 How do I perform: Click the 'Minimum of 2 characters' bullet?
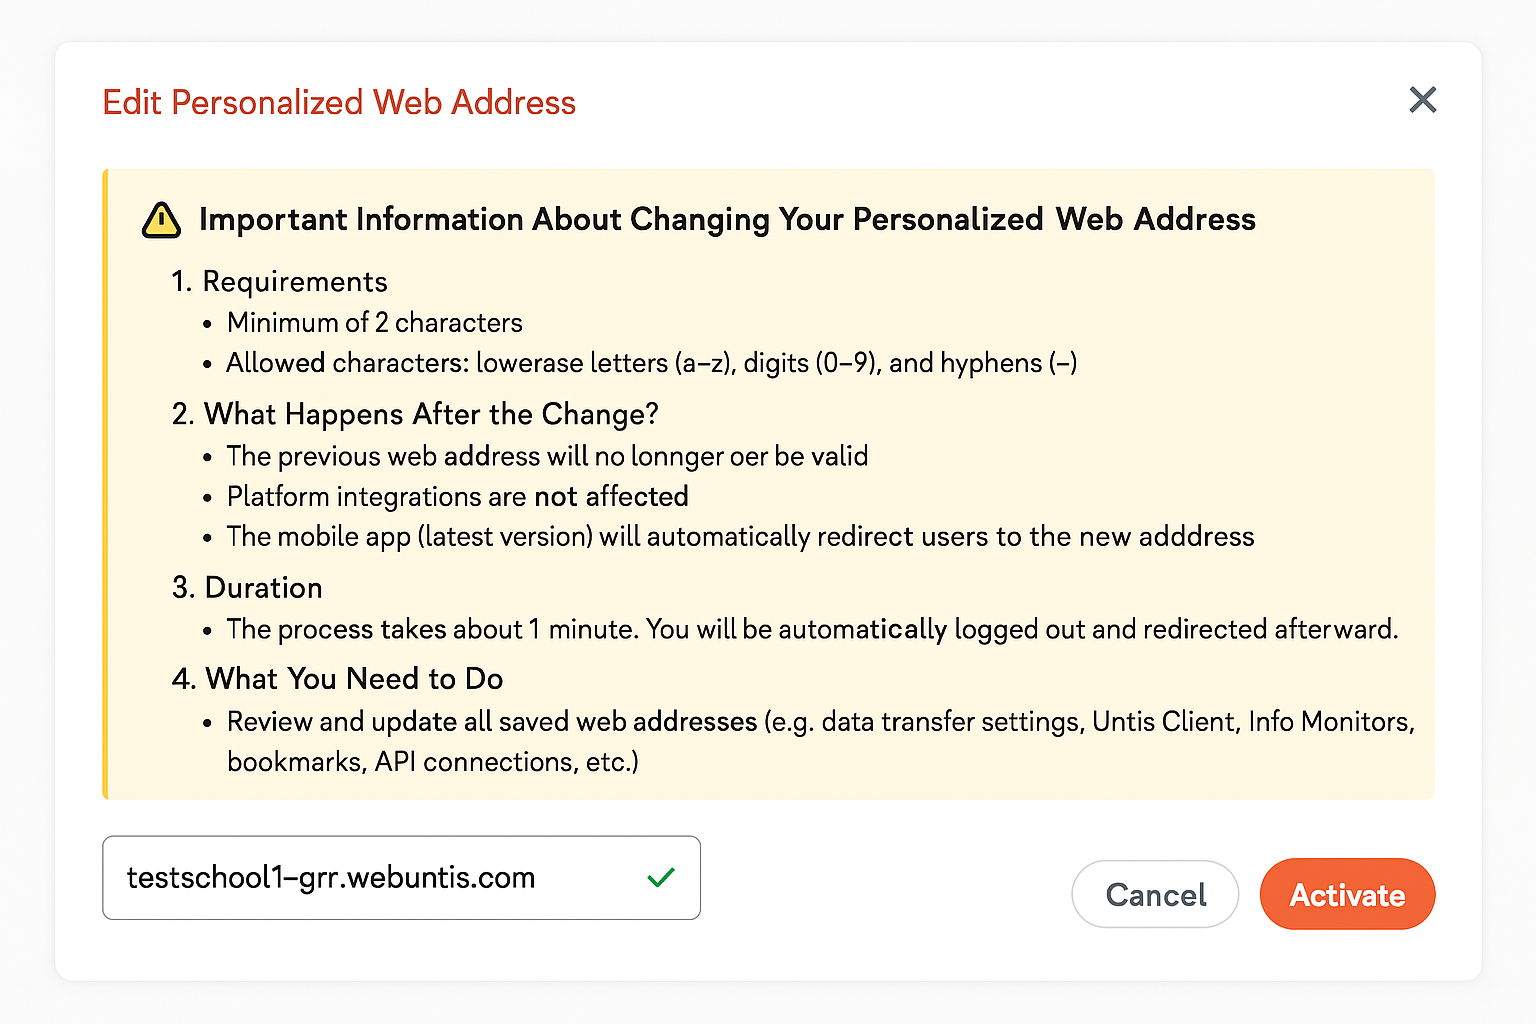click(374, 323)
